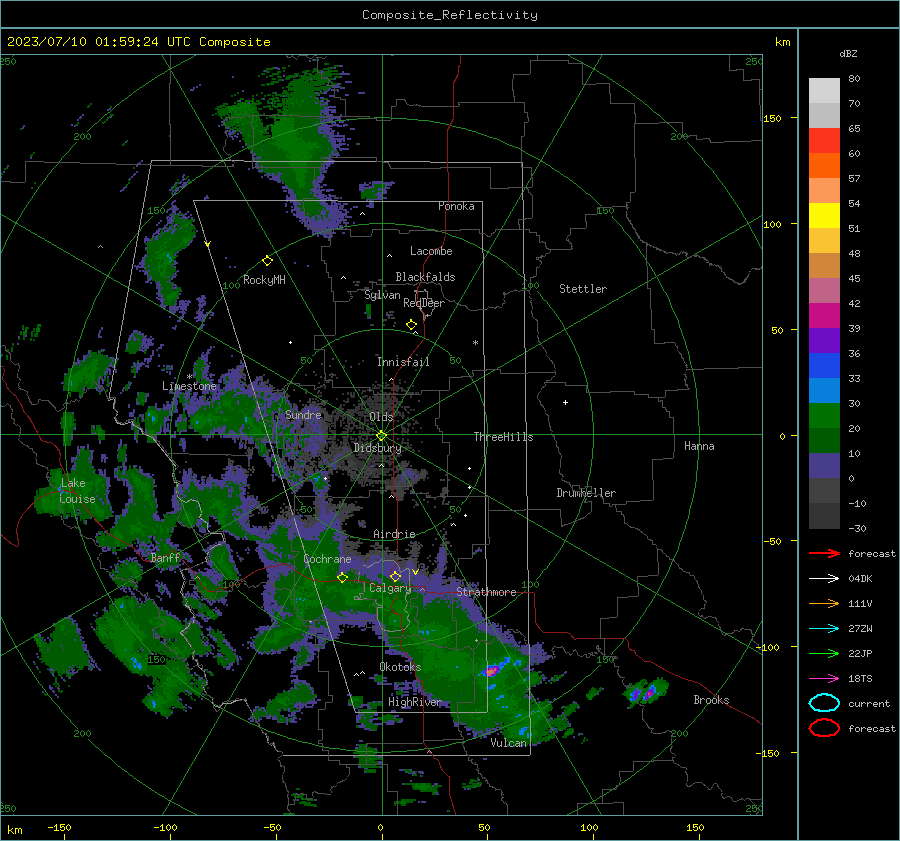Click the yellow diamond marker below RedDeer

pyautogui.click(x=411, y=325)
